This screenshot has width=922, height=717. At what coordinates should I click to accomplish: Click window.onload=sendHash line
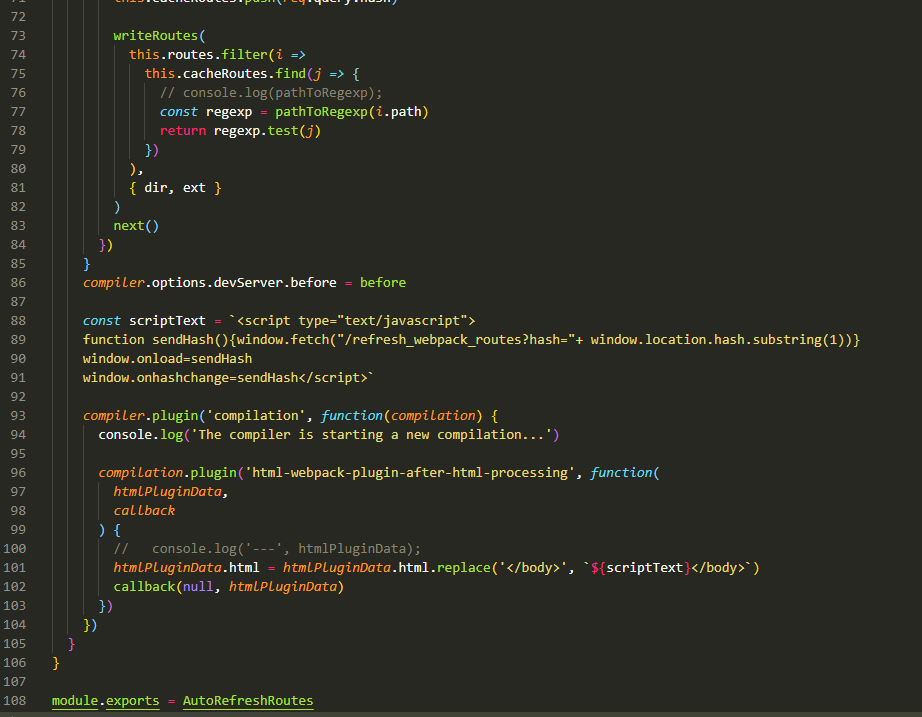click(168, 359)
